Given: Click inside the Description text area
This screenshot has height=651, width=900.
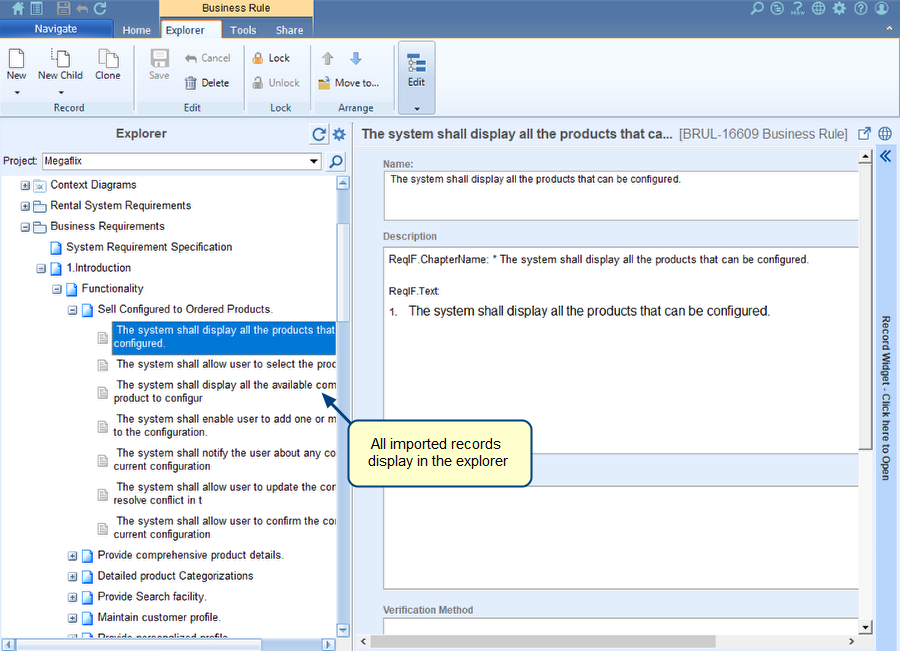Looking at the screenshot, I should [x=621, y=350].
